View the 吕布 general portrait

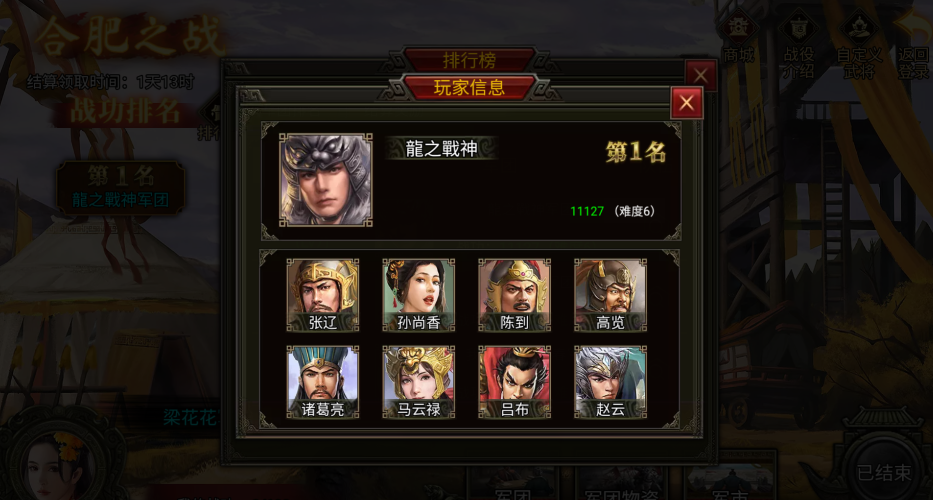click(x=514, y=382)
